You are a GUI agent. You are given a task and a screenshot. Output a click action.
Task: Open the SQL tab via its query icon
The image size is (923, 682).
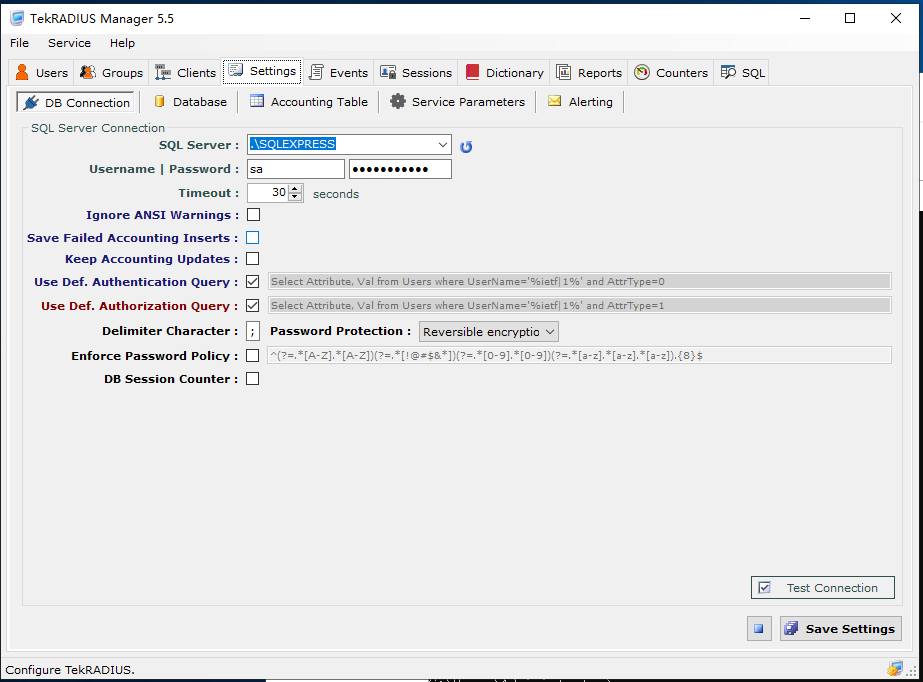click(x=728, y=72)
